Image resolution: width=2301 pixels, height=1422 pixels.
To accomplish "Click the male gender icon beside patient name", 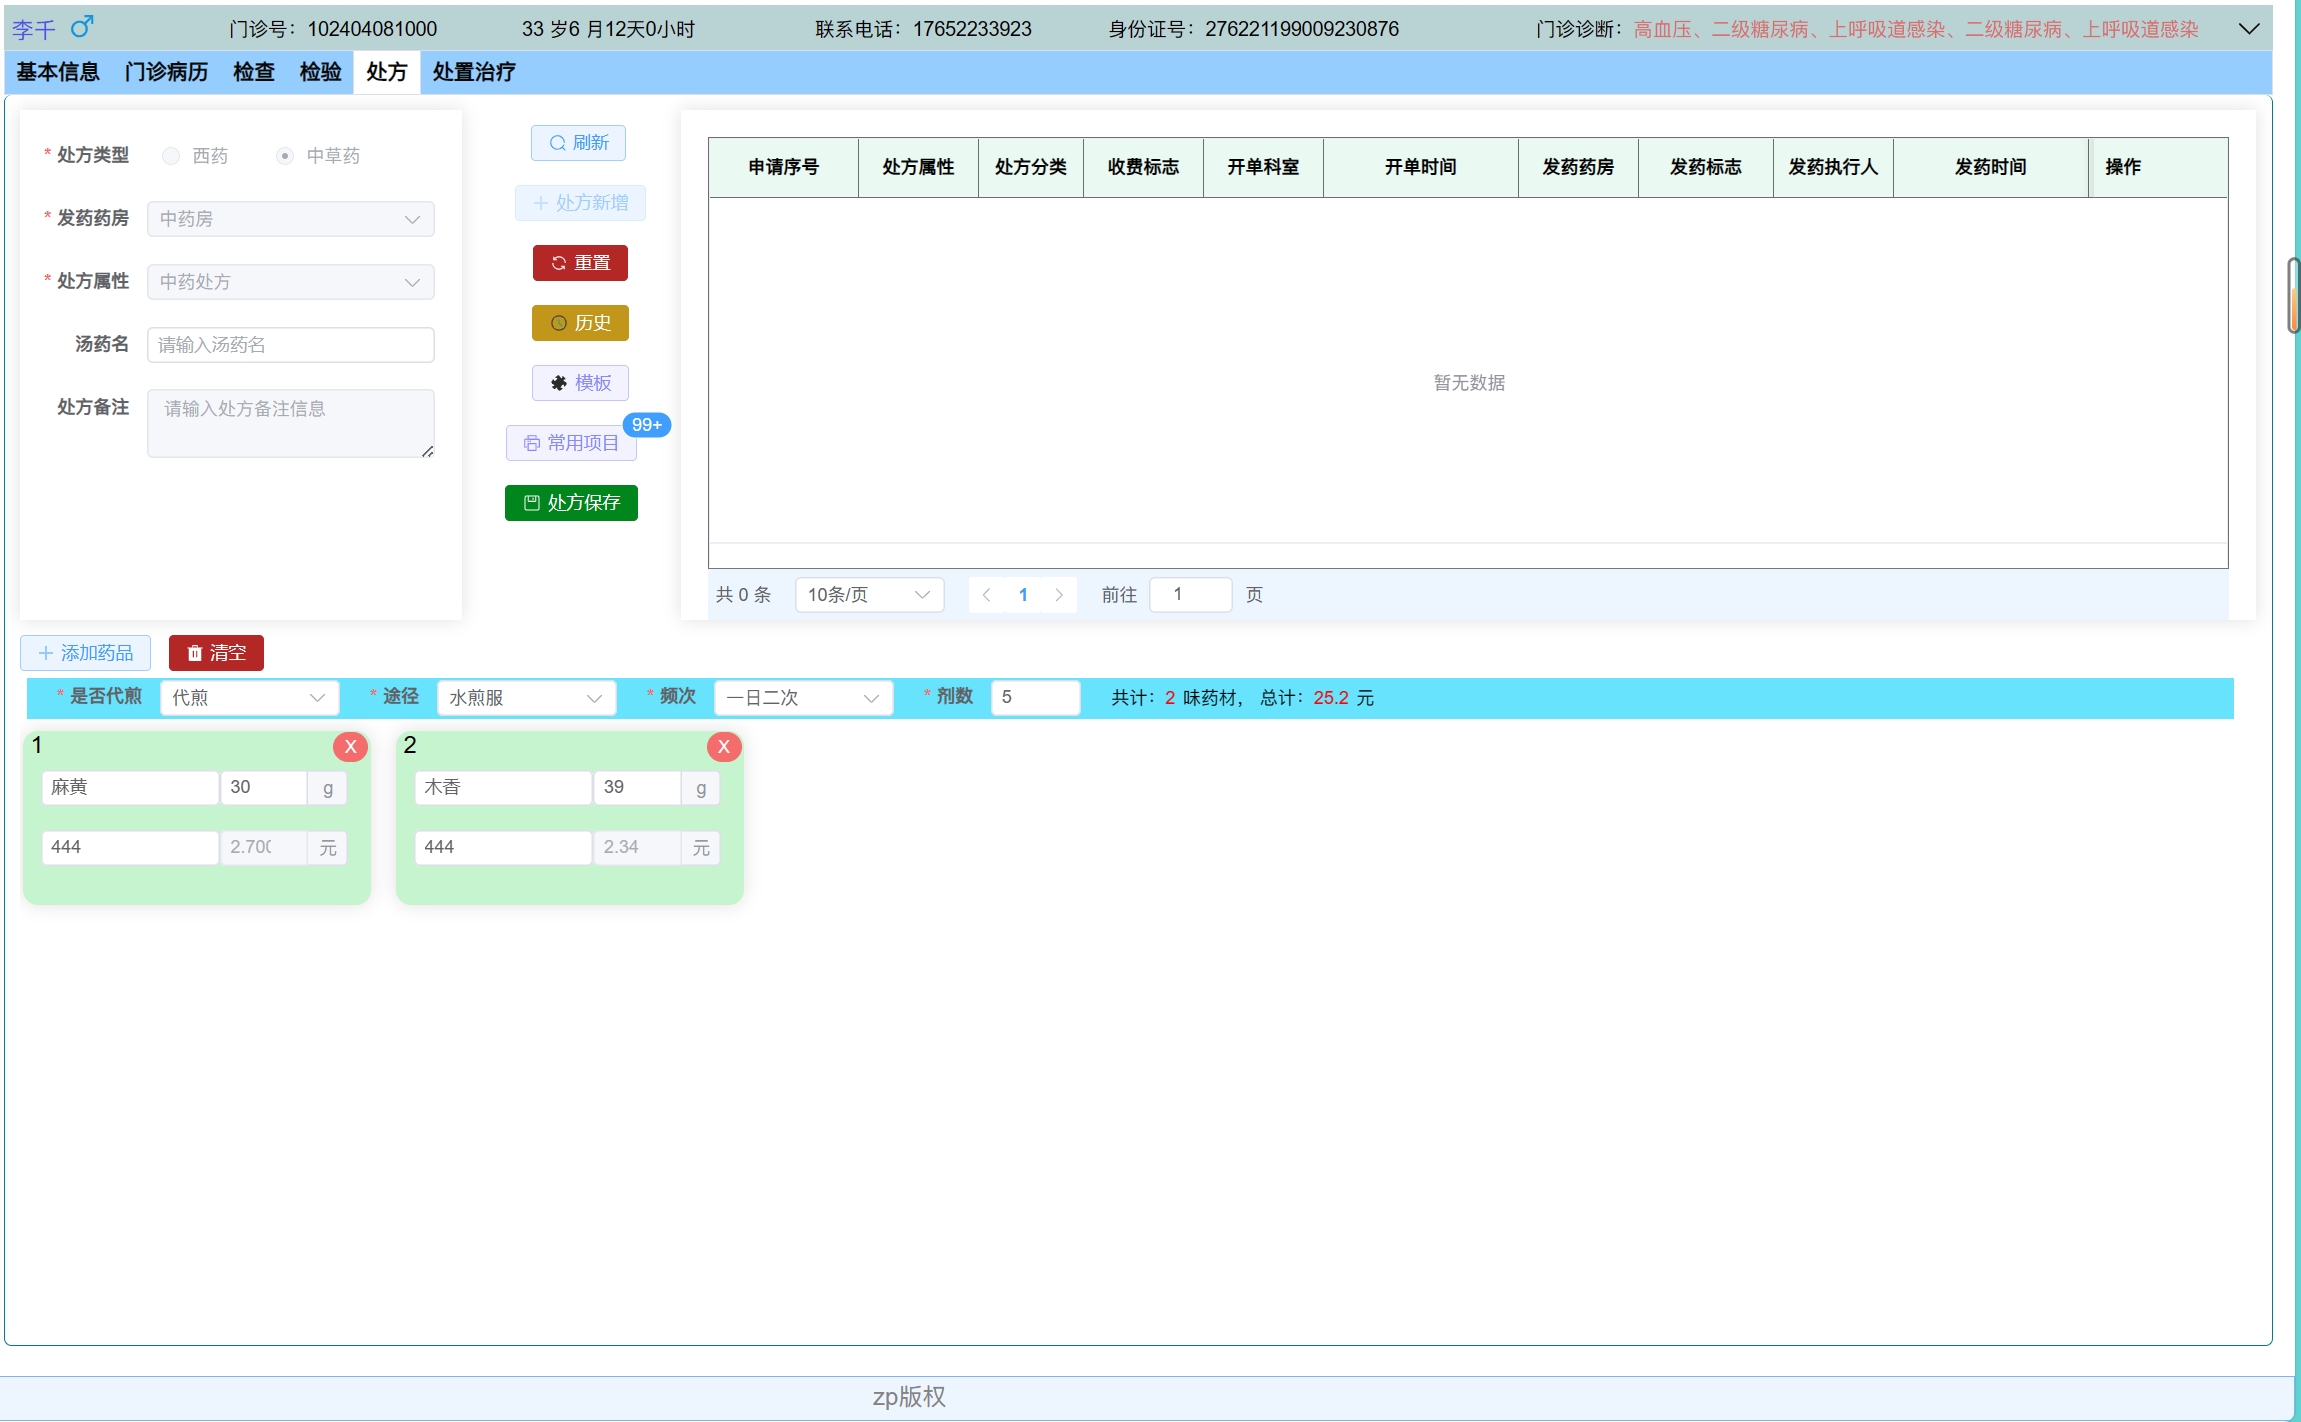I will (82, 26).
